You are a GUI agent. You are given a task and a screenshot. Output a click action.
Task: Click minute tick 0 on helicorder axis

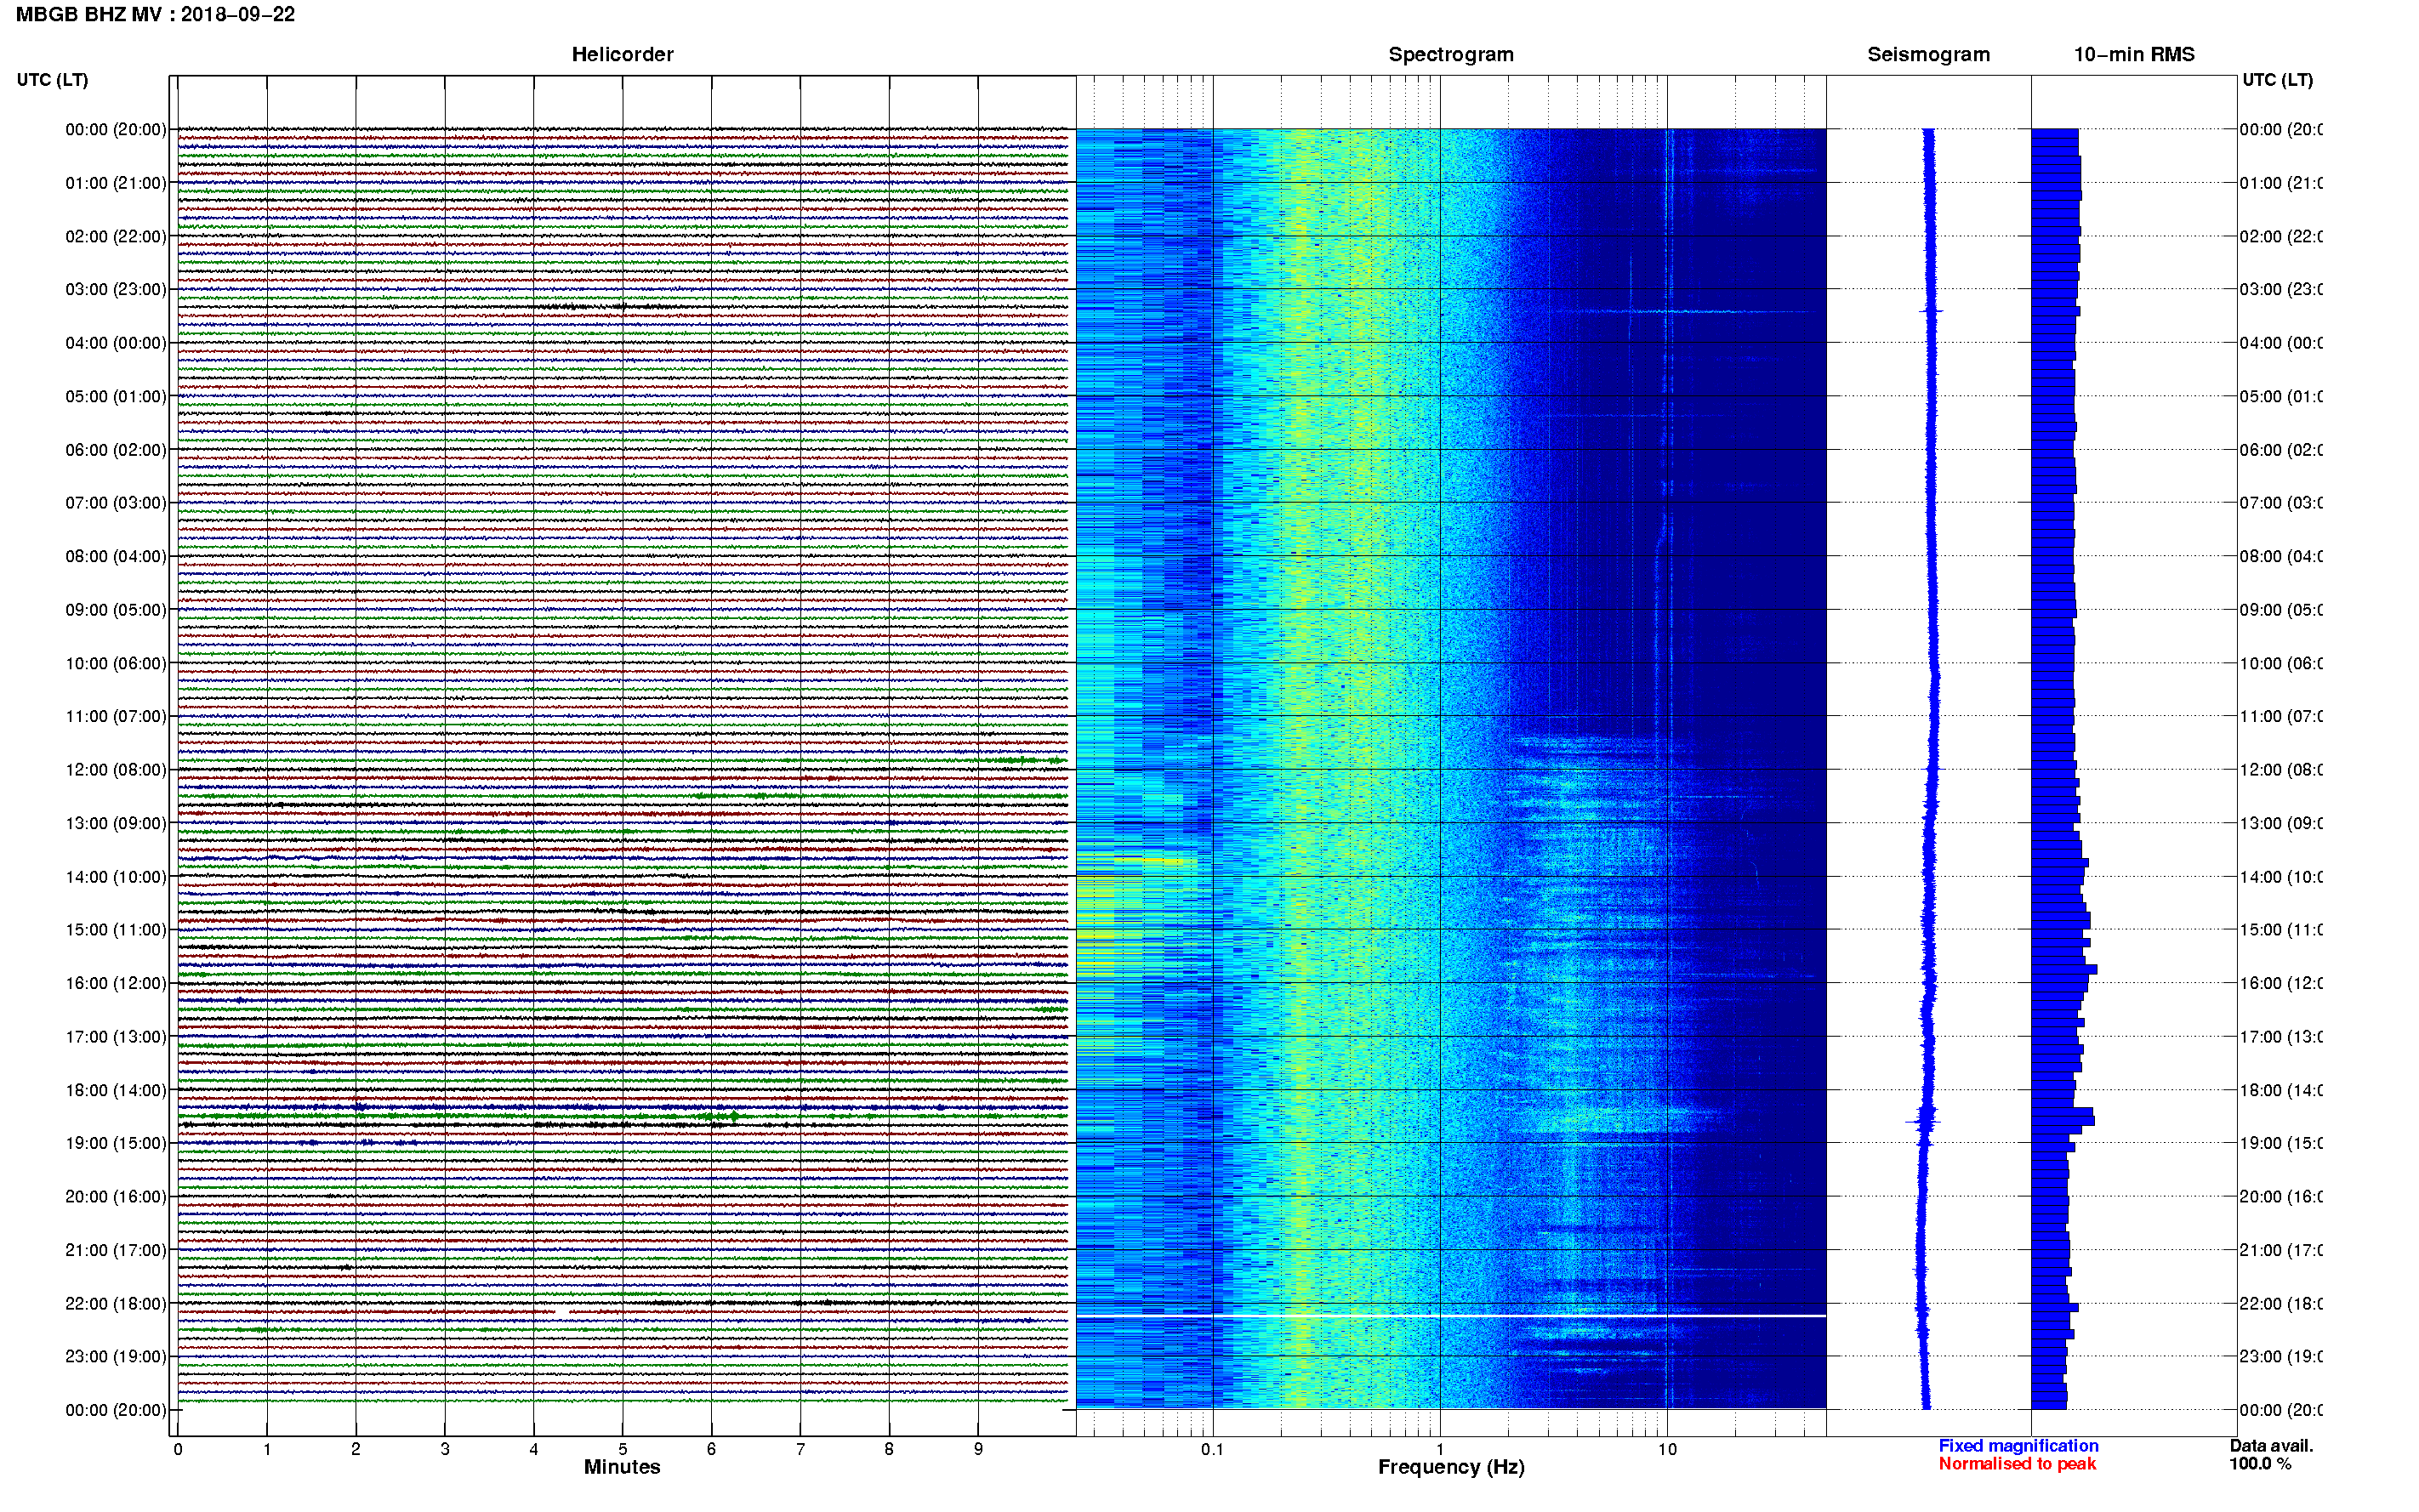[178, 1449]
